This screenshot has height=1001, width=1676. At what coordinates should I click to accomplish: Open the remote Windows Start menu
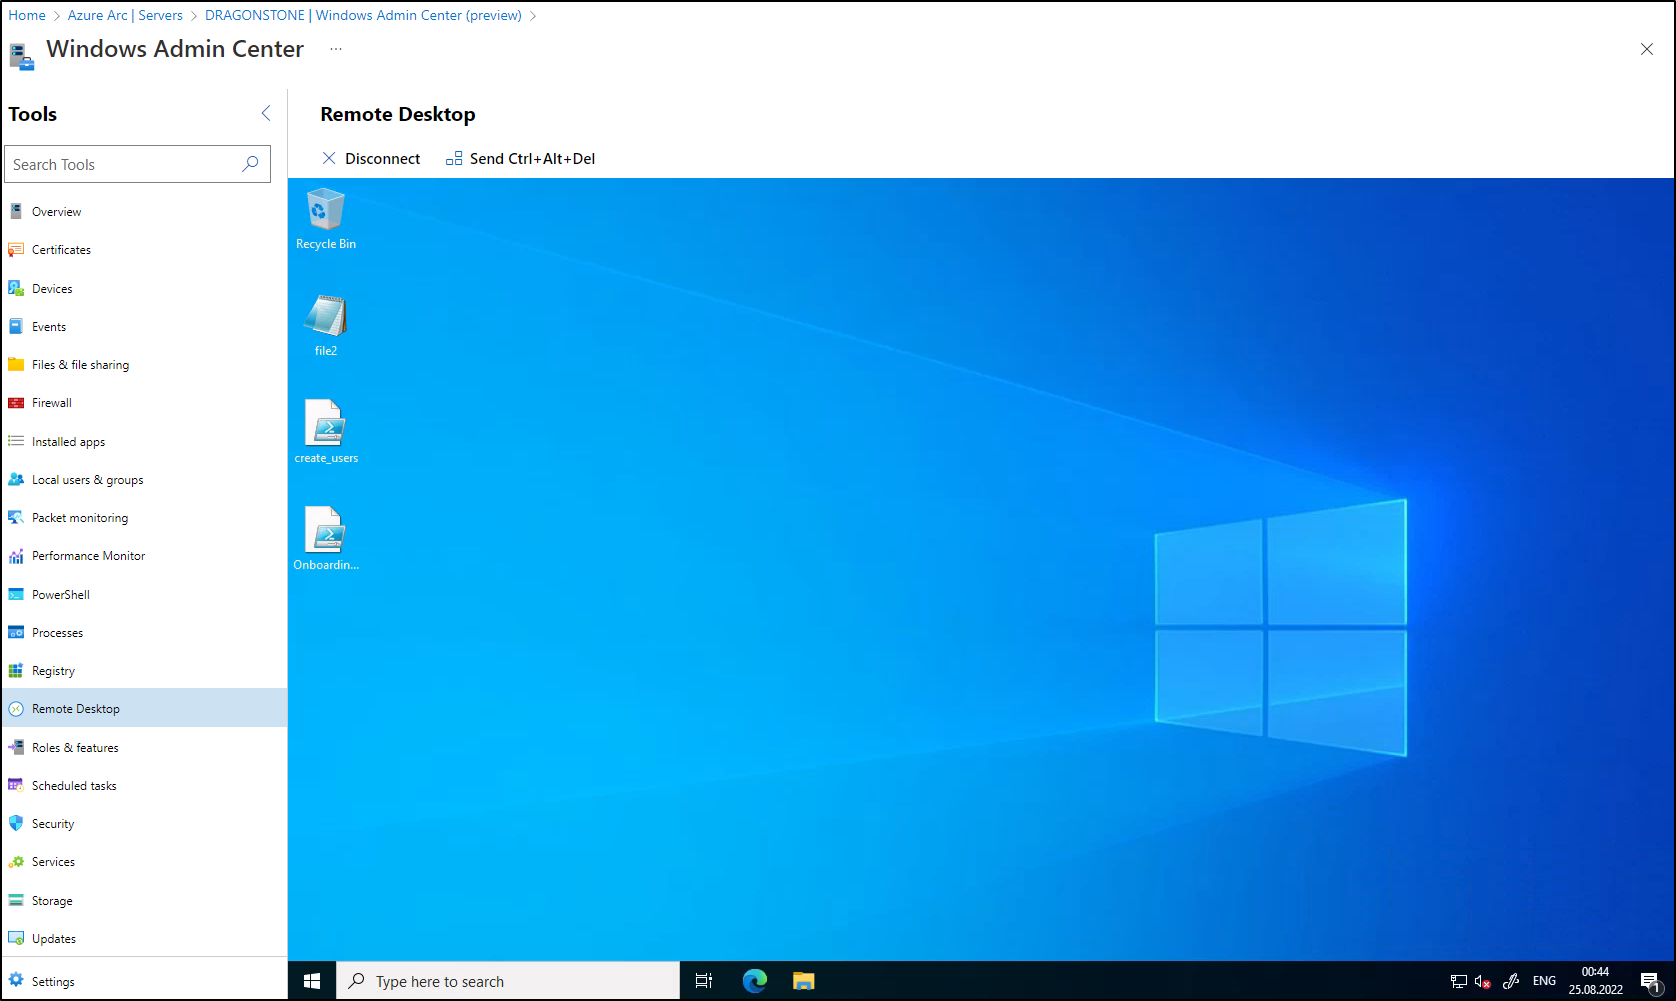click(x=312, y=981)
